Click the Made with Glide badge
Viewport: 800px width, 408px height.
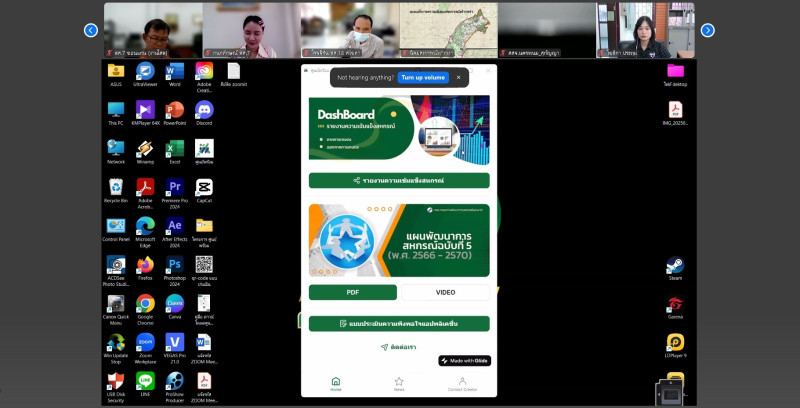pos(464,361)
